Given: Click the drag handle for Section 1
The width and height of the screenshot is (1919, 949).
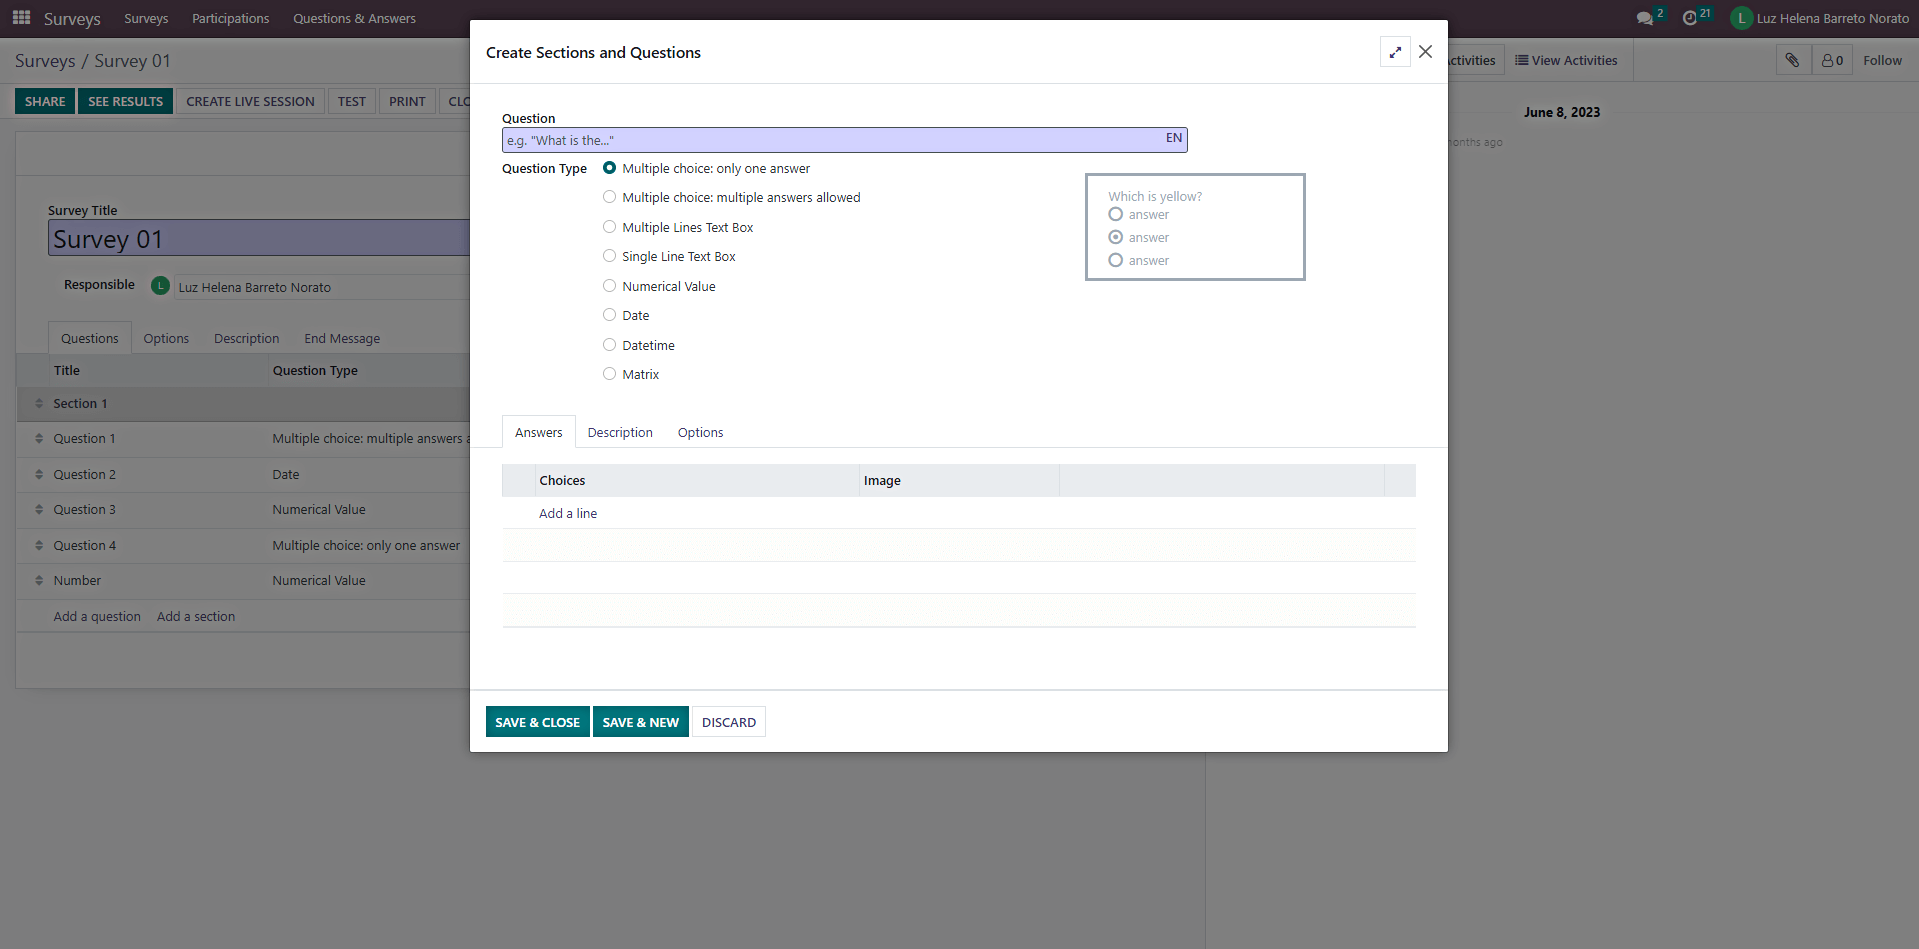Looking at the screenshot, I should click(x=39, y=404).
